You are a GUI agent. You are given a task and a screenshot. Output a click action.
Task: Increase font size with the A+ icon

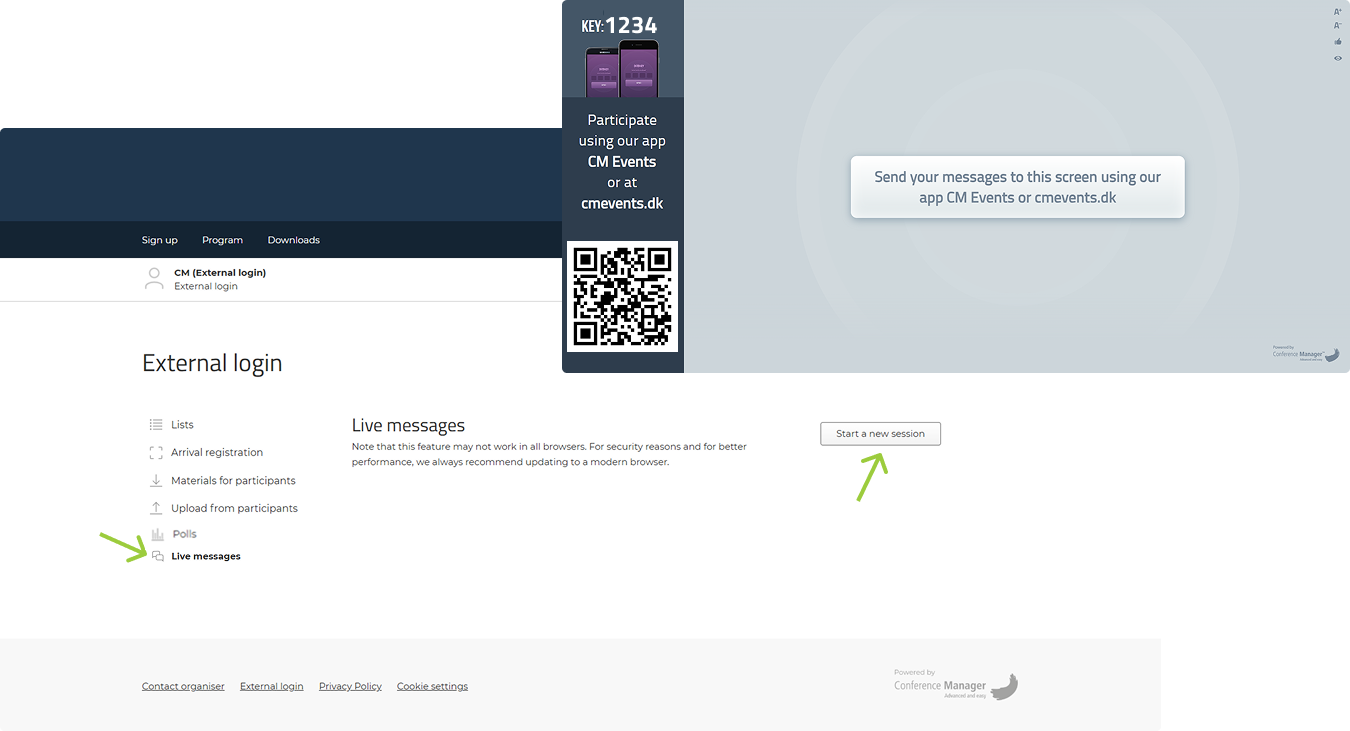click(1338, 12)
